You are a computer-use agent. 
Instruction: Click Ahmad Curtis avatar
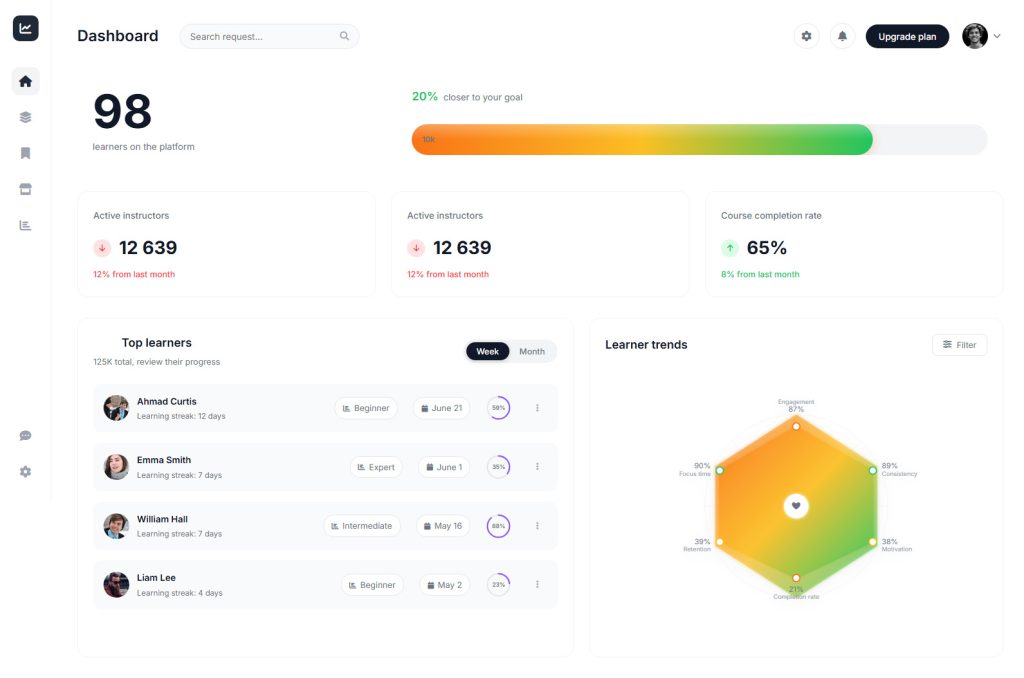(x=116, y=408)
